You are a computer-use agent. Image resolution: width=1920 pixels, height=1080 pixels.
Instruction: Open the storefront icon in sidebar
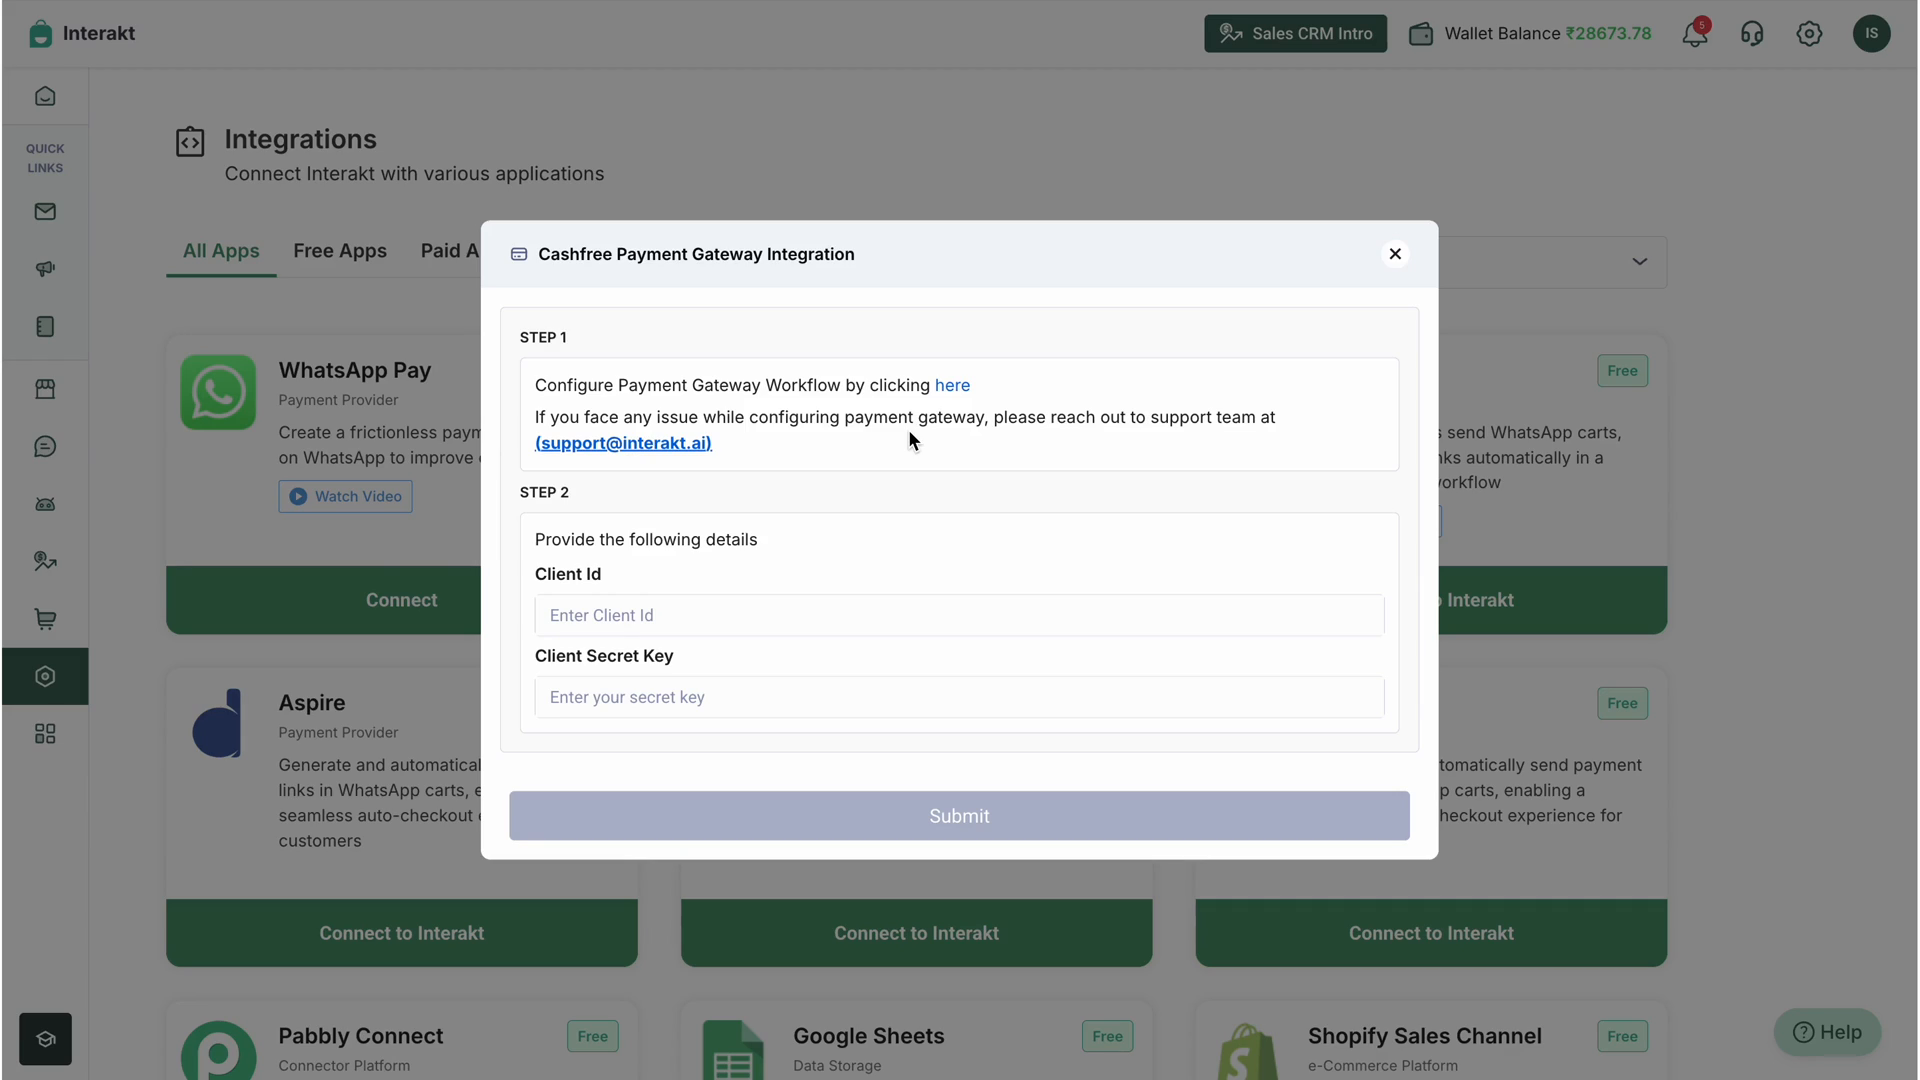tap(45, 389)
